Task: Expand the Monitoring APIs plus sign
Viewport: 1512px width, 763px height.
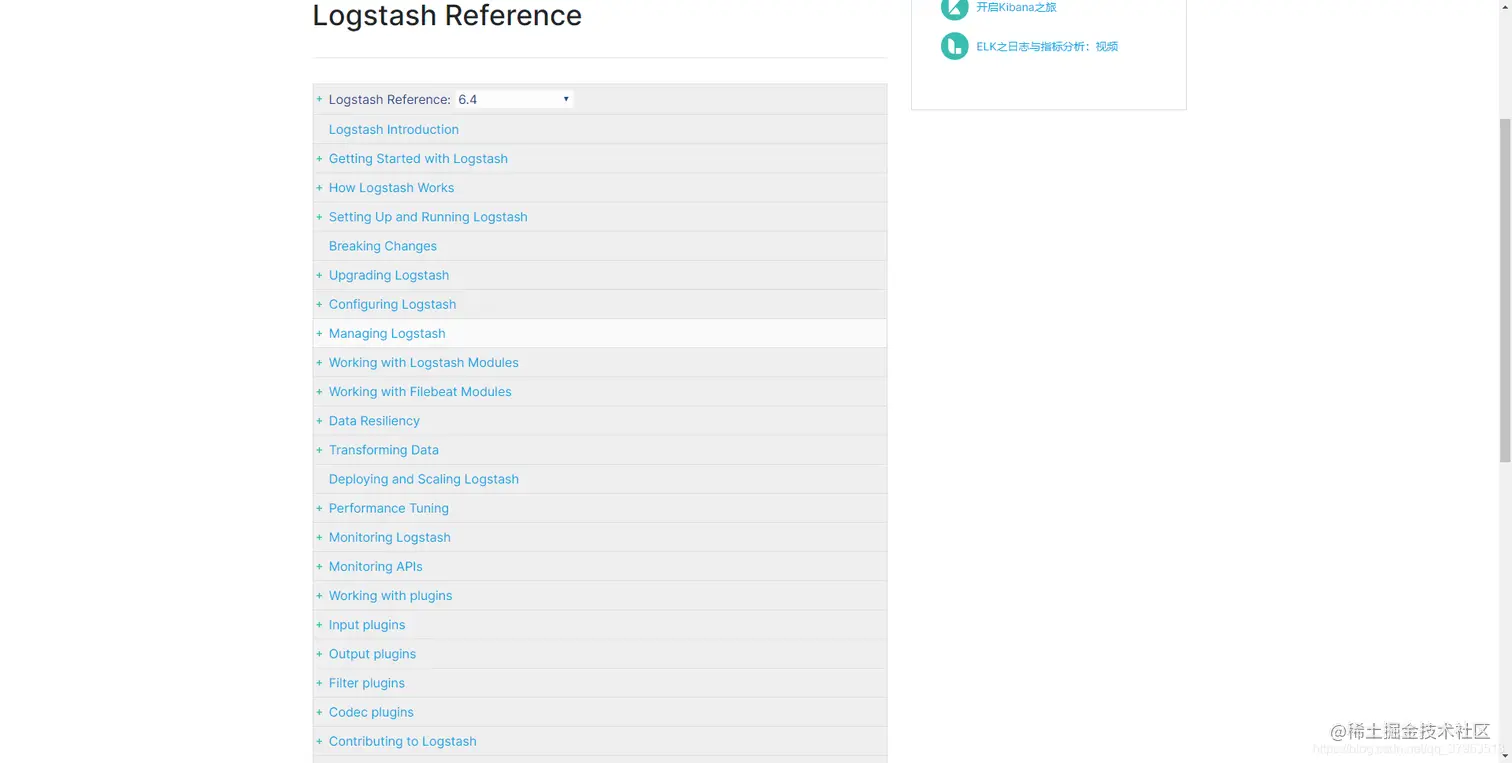Action: pyautogui.click(x=319, y=566)
